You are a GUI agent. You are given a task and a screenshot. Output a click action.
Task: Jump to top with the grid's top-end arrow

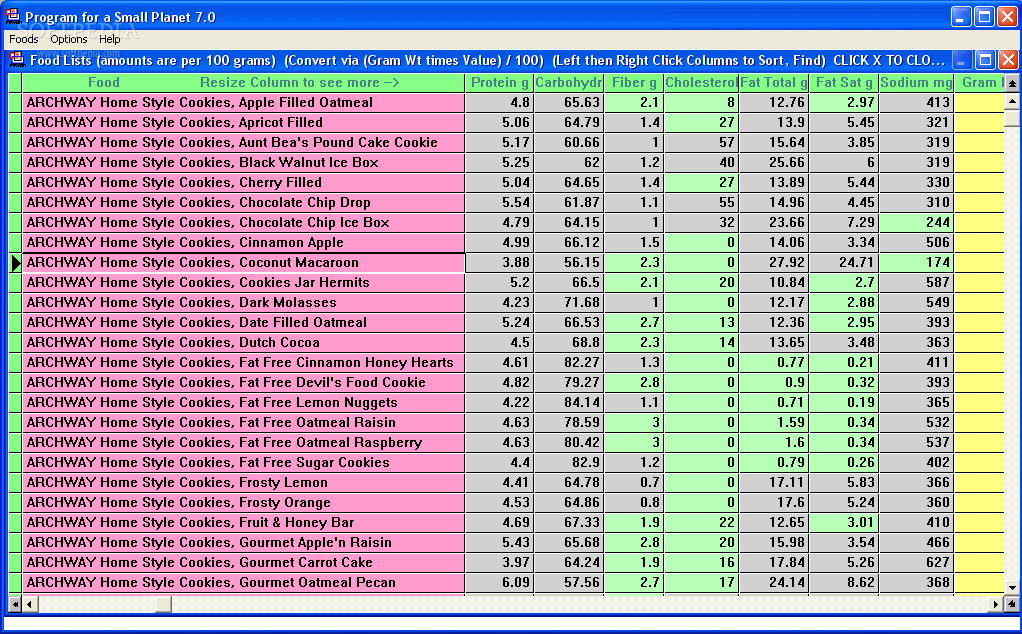[x=1012, y=83]
